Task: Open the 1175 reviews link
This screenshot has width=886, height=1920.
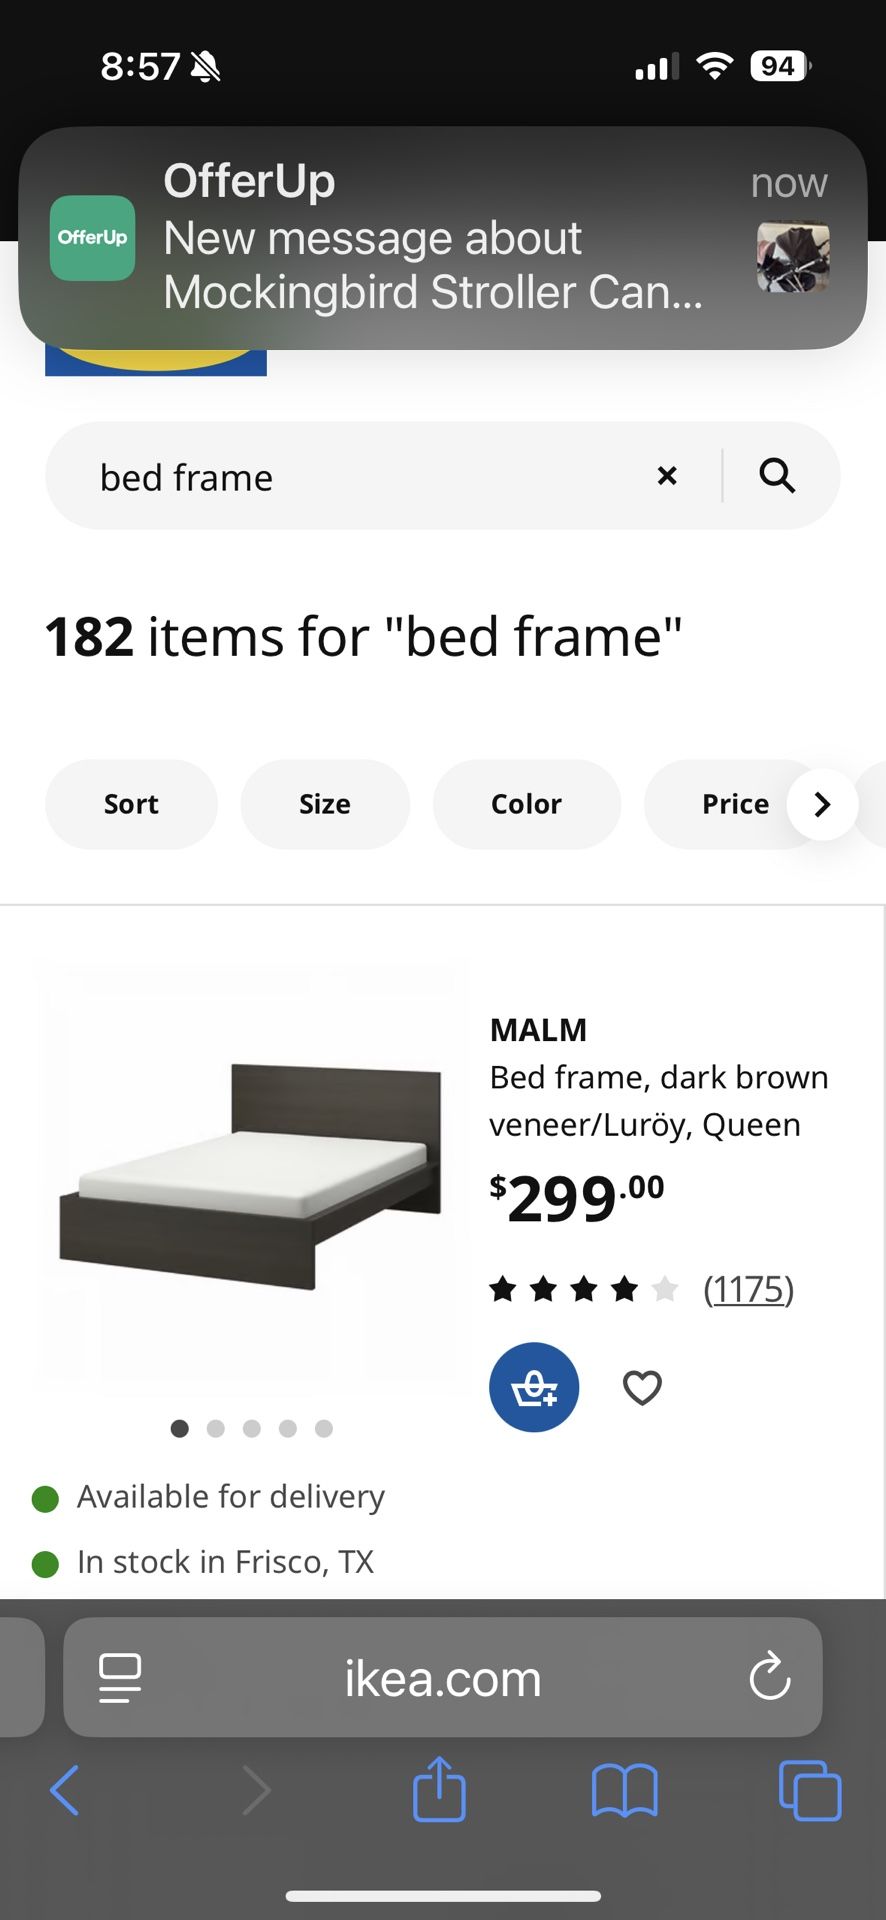Action: [x=749, y=1289]
